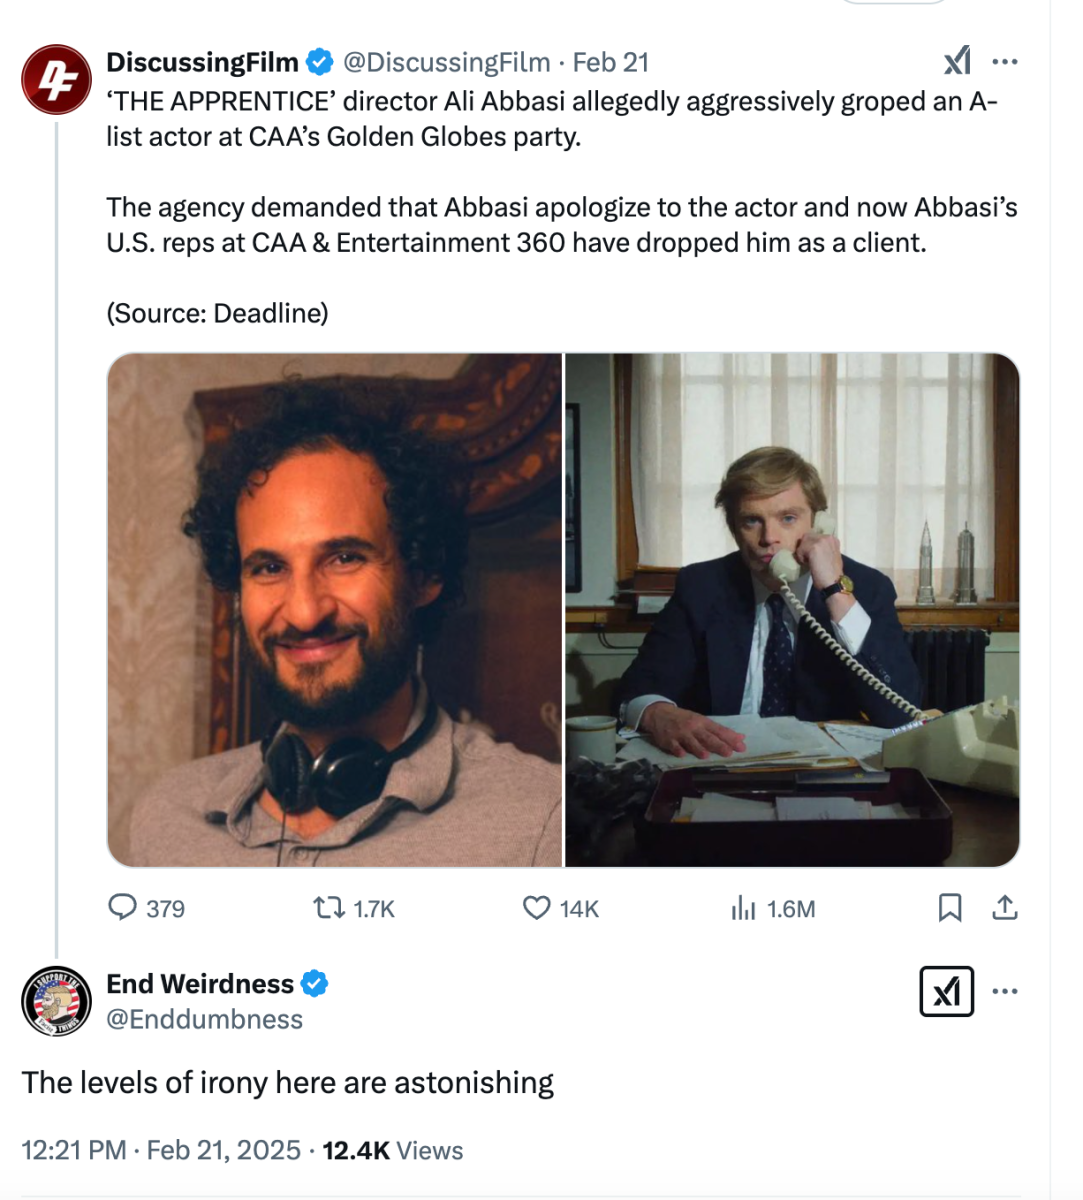Open the image of man on telephone
The width and height of the screenshot is (1083, 1200).
pos(792,610)
